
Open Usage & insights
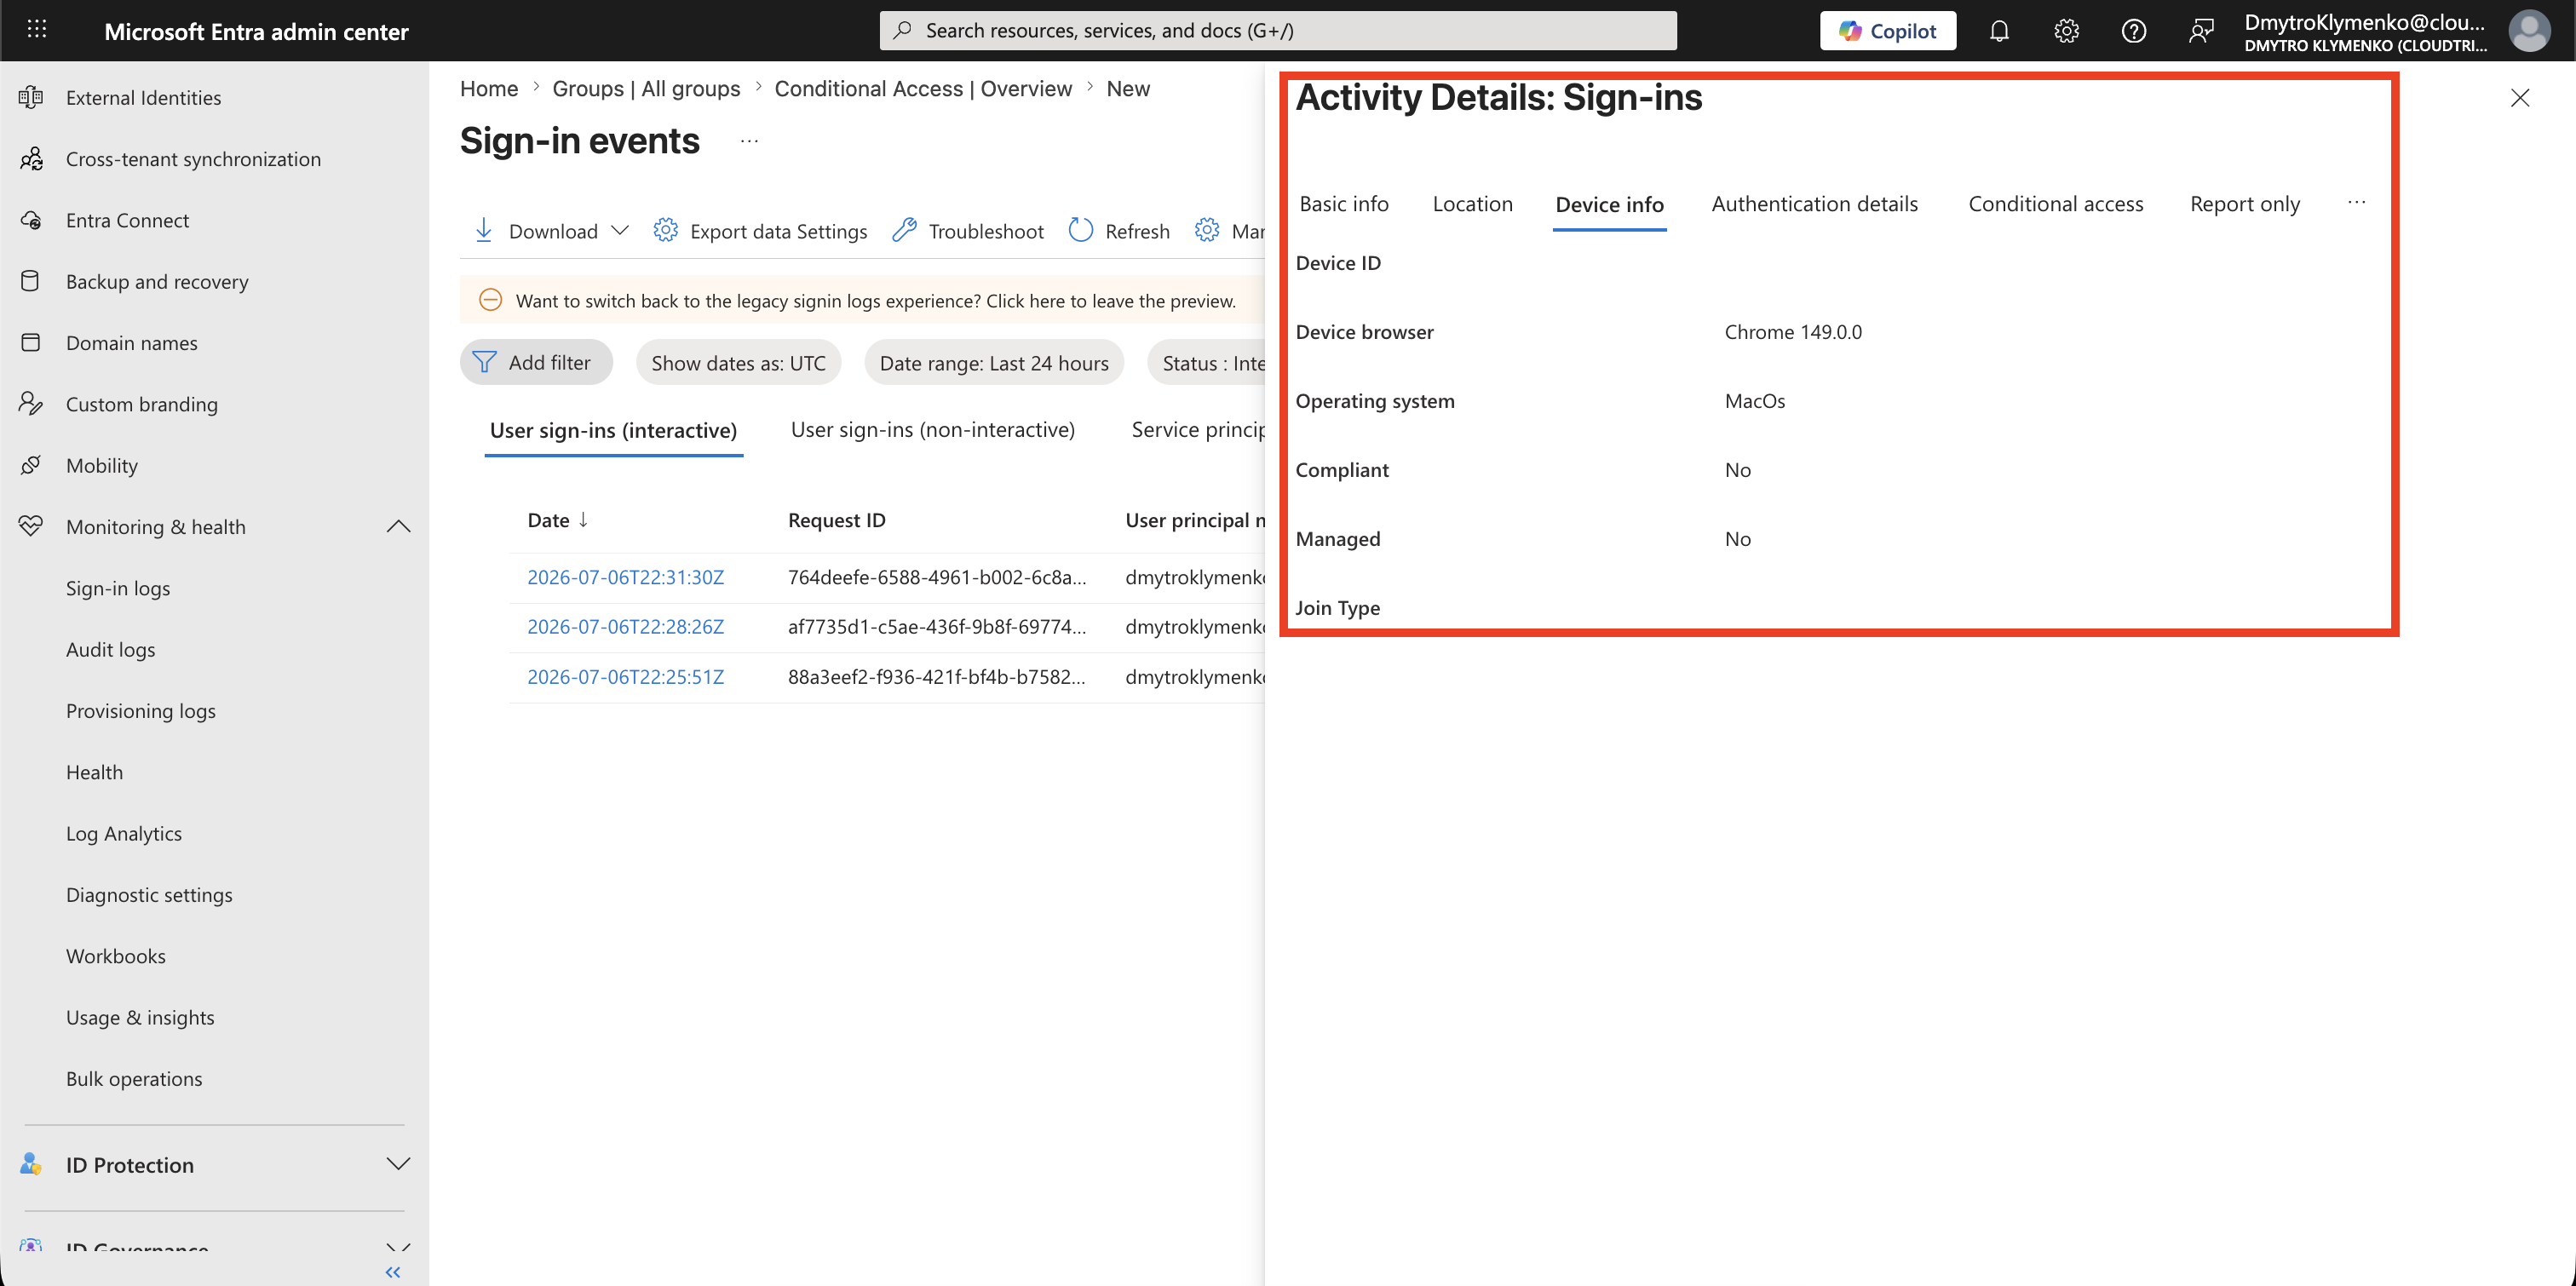pyautogui.click(x=140, y=1017)
